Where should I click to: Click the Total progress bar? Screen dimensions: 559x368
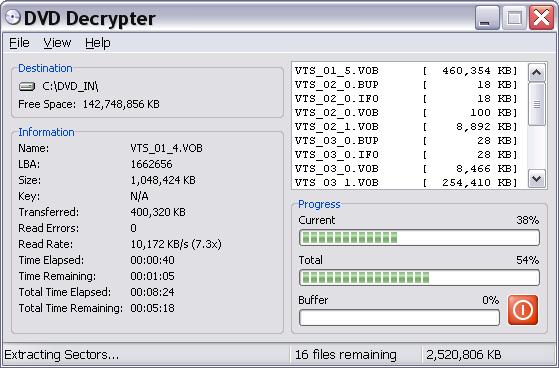click(x=419, y=277)
